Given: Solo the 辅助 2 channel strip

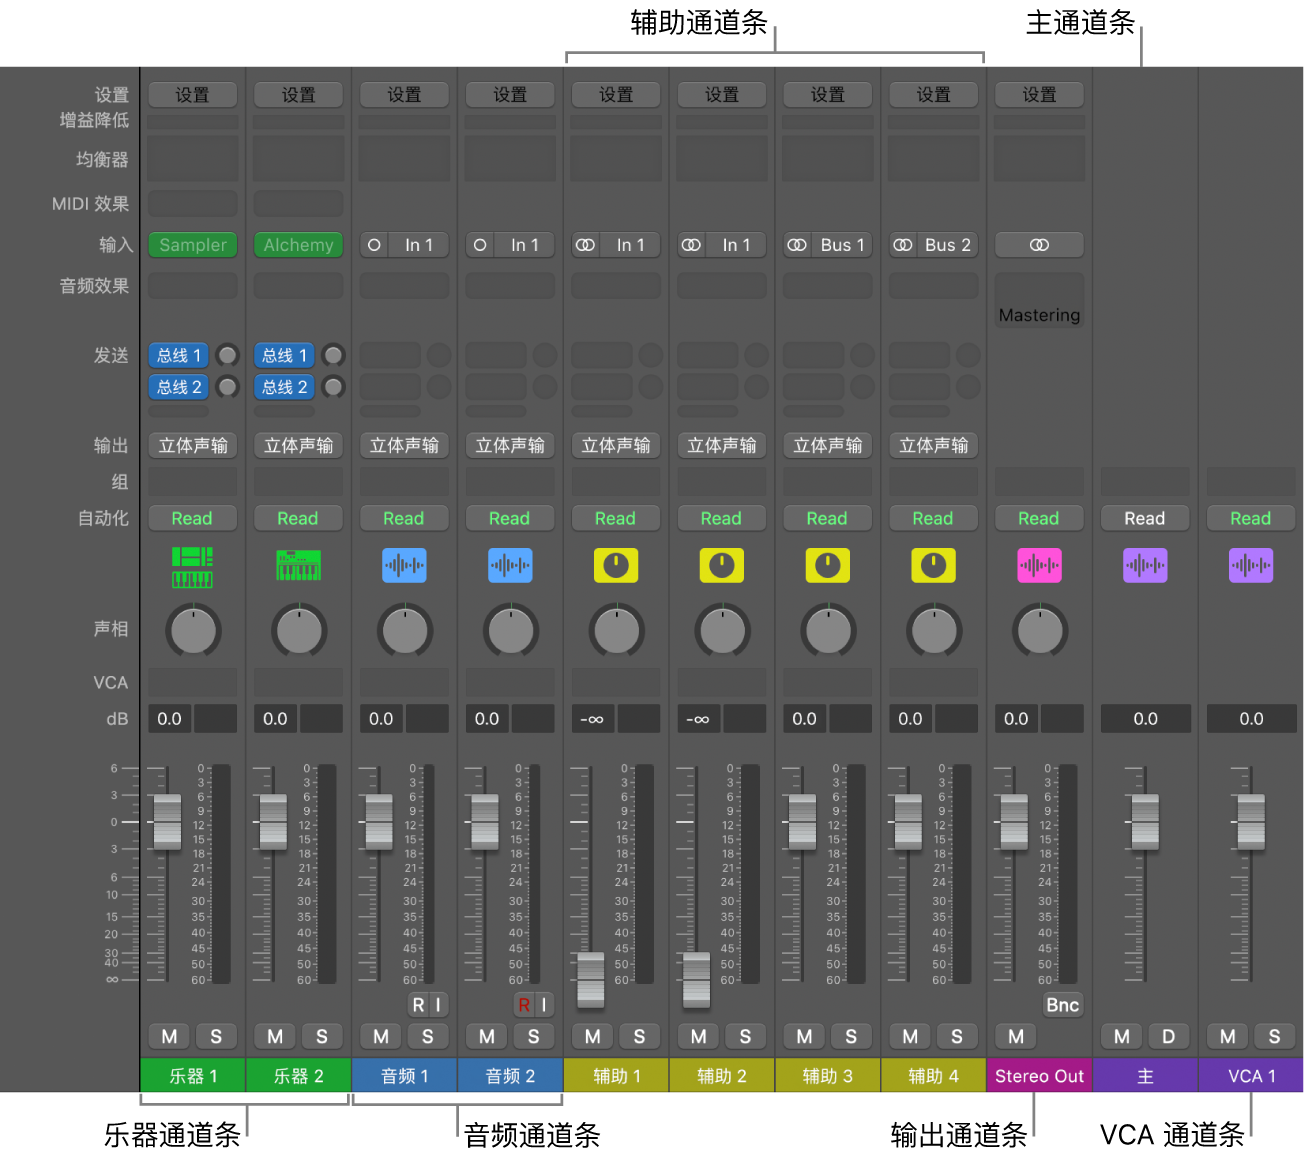Looking at the screenshot, I should [745, 1036].
